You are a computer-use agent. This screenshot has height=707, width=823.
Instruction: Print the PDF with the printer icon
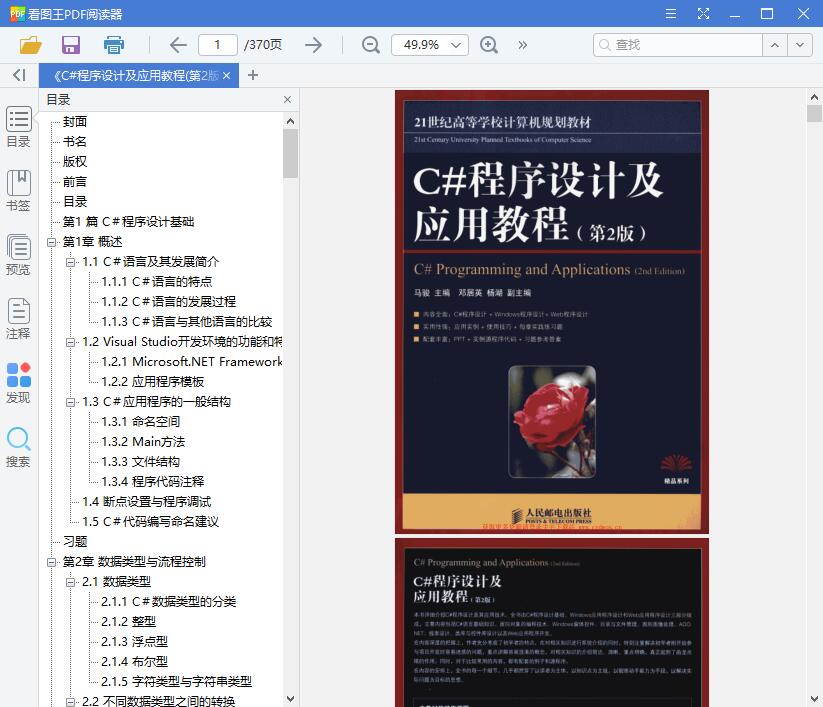pyautogui.click(x=114, y=45)
